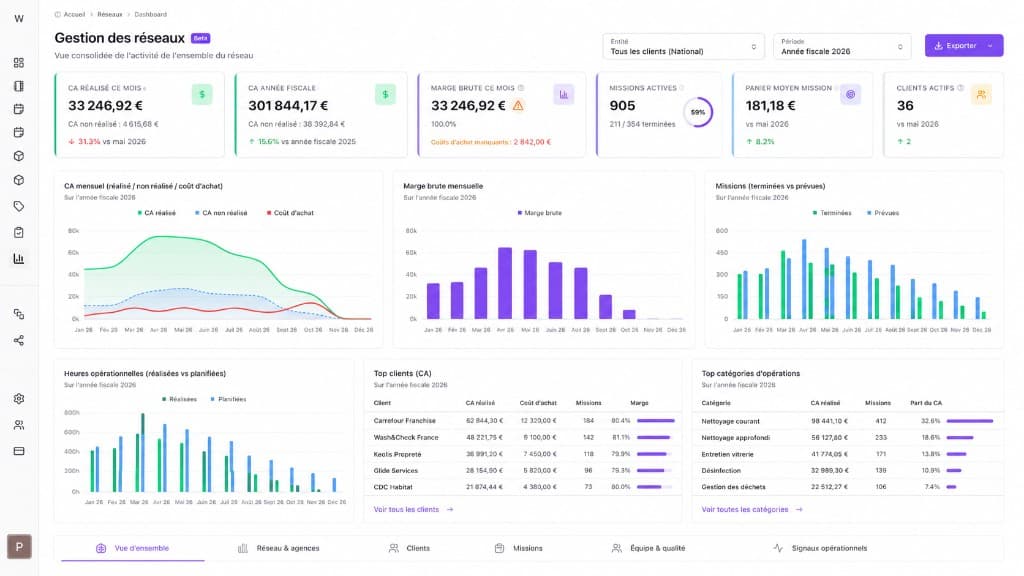Screen dimensions: 1024x576
Task: Open the share nodes sidebar icon
Action: 19,340
